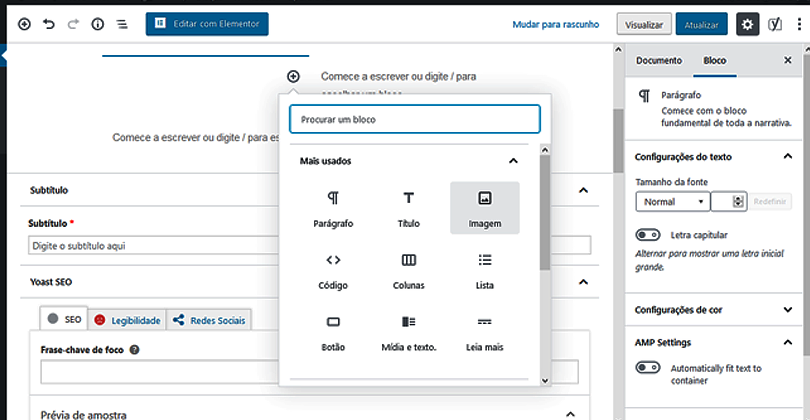Open the more options vertical dots menu

click(799, 24)
